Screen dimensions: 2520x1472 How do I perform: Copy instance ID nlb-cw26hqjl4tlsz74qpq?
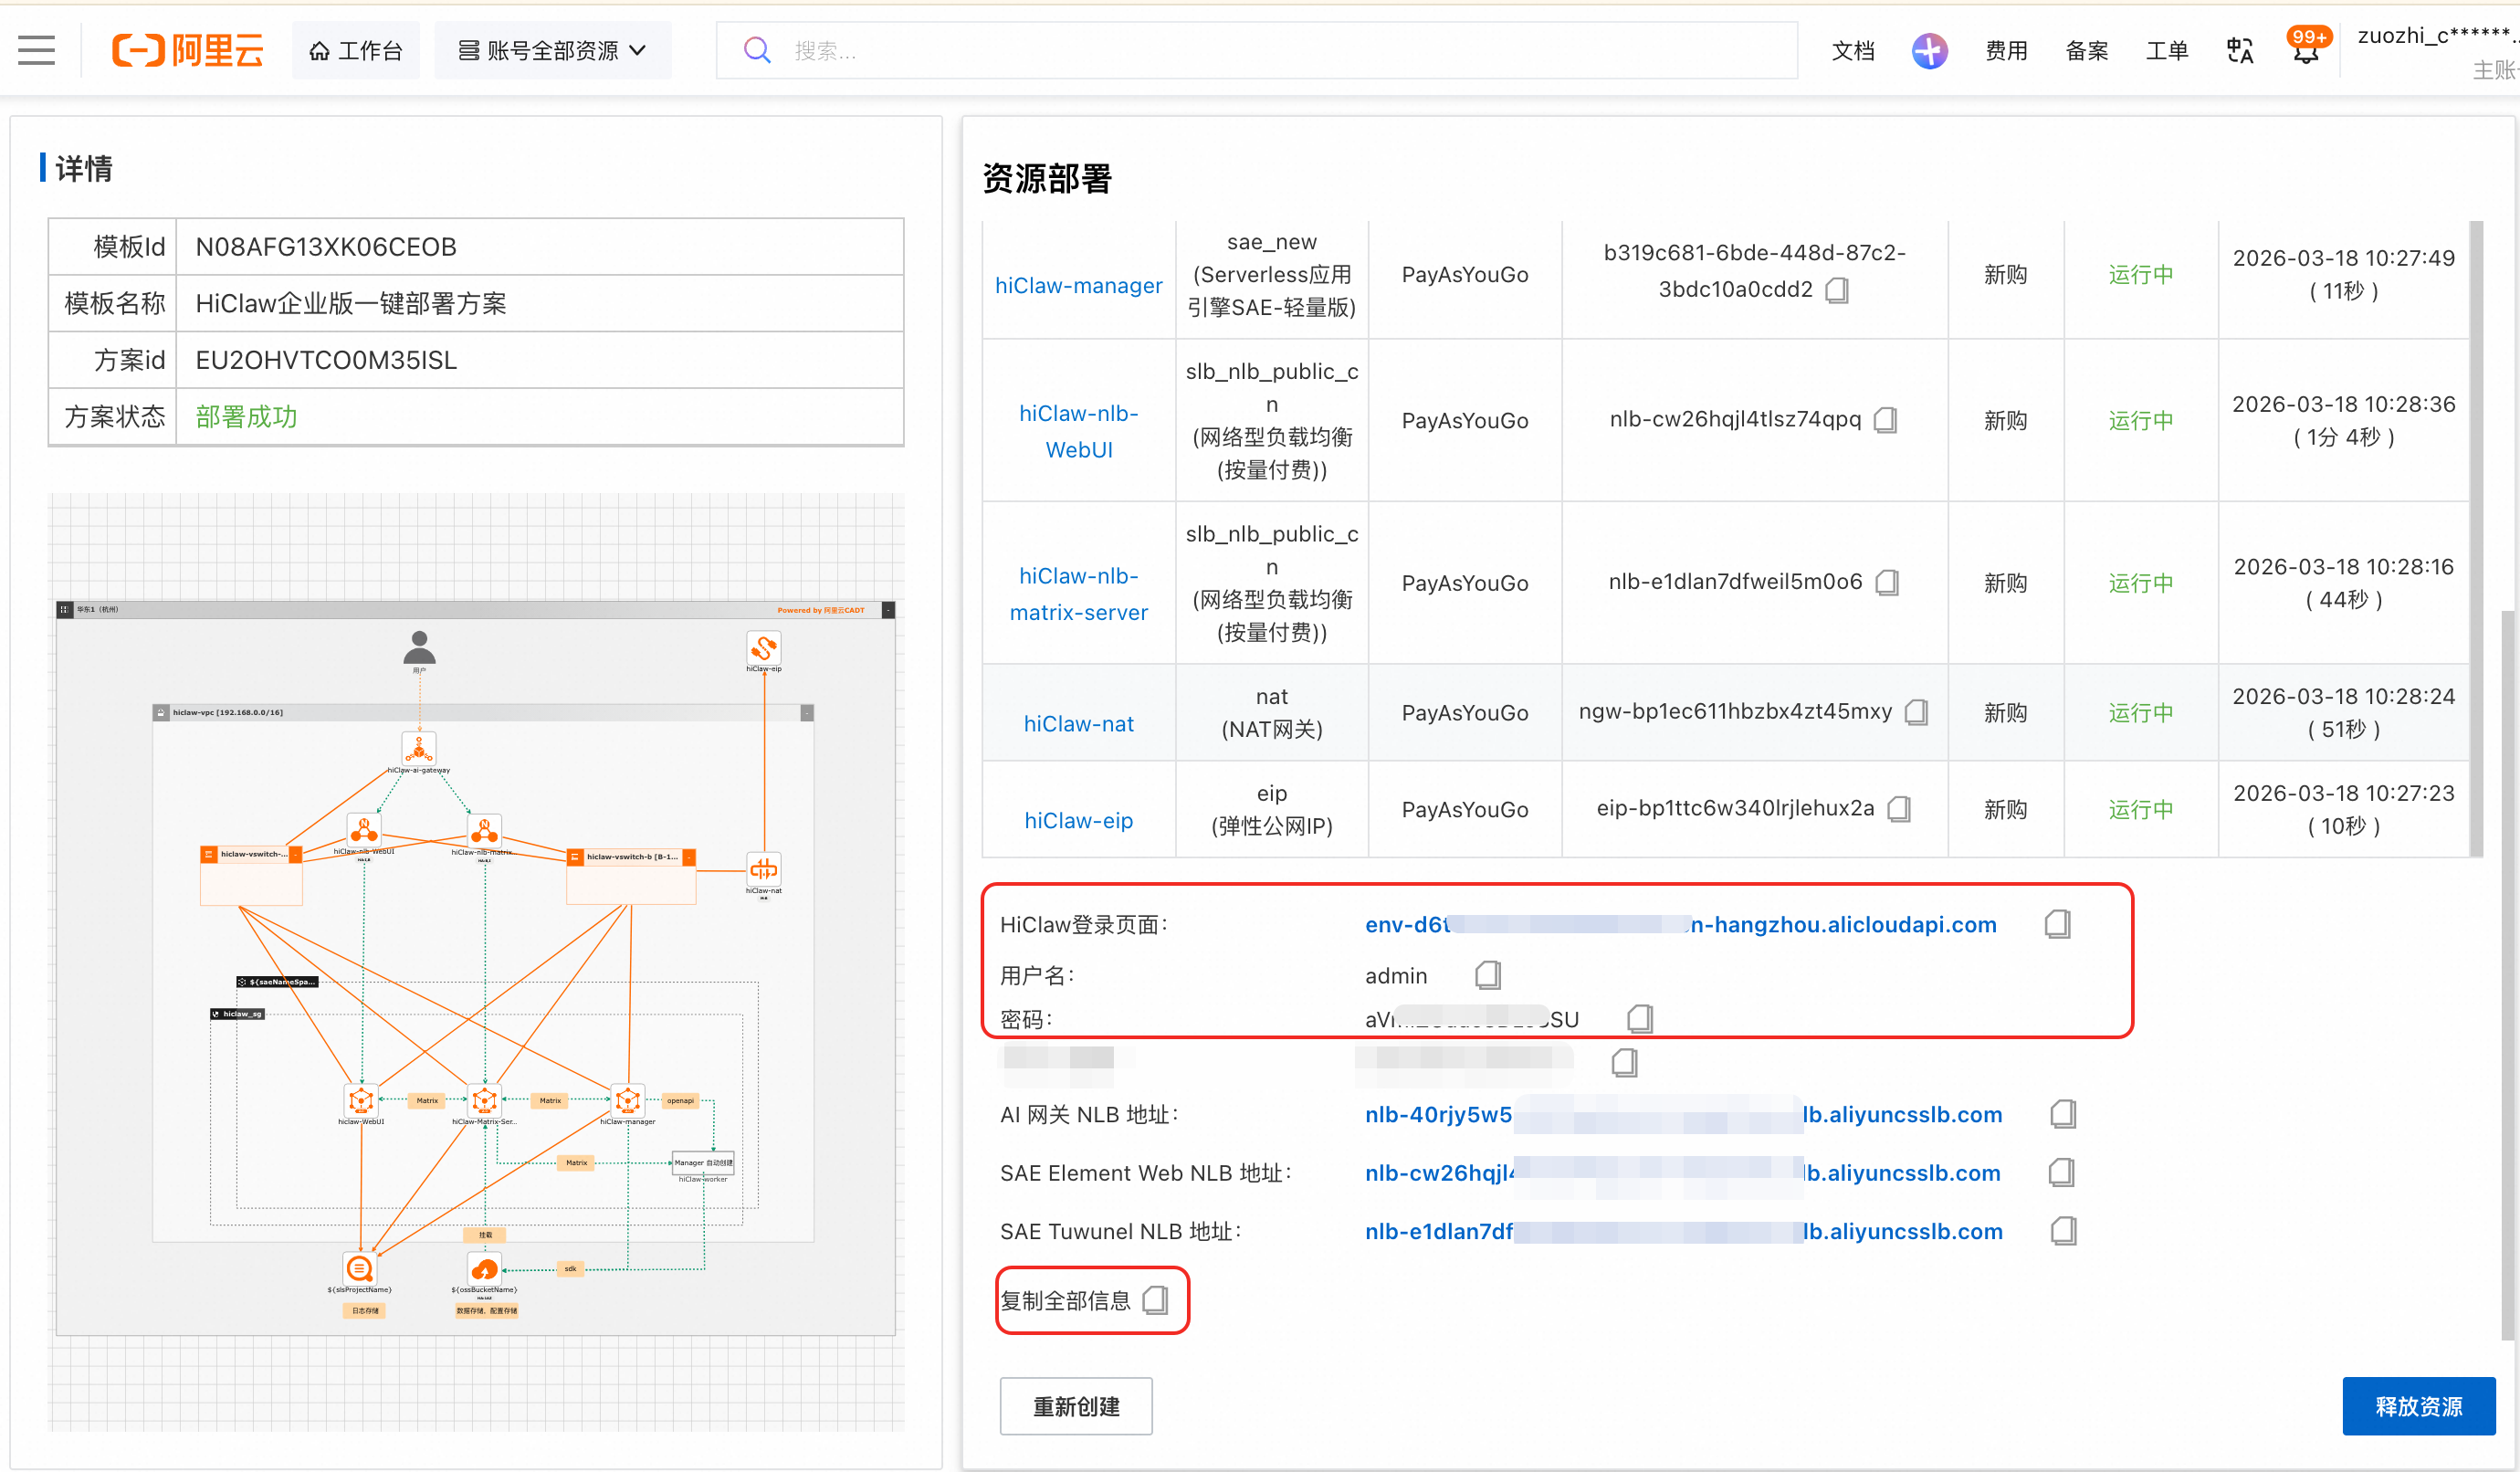point(1886,420)
